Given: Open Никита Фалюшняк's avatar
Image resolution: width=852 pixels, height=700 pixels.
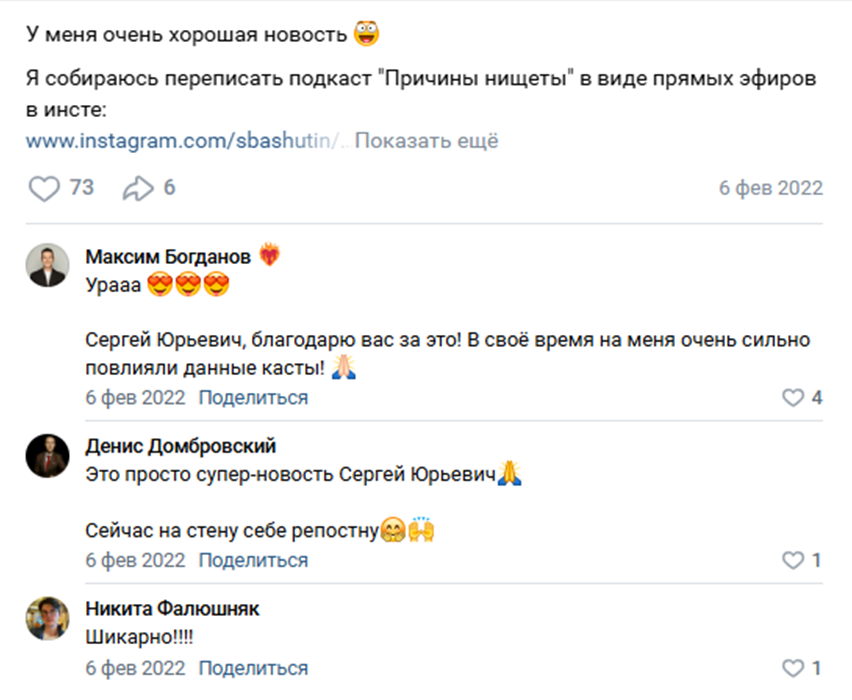Looking at the screenshot, I should (48, 618).
